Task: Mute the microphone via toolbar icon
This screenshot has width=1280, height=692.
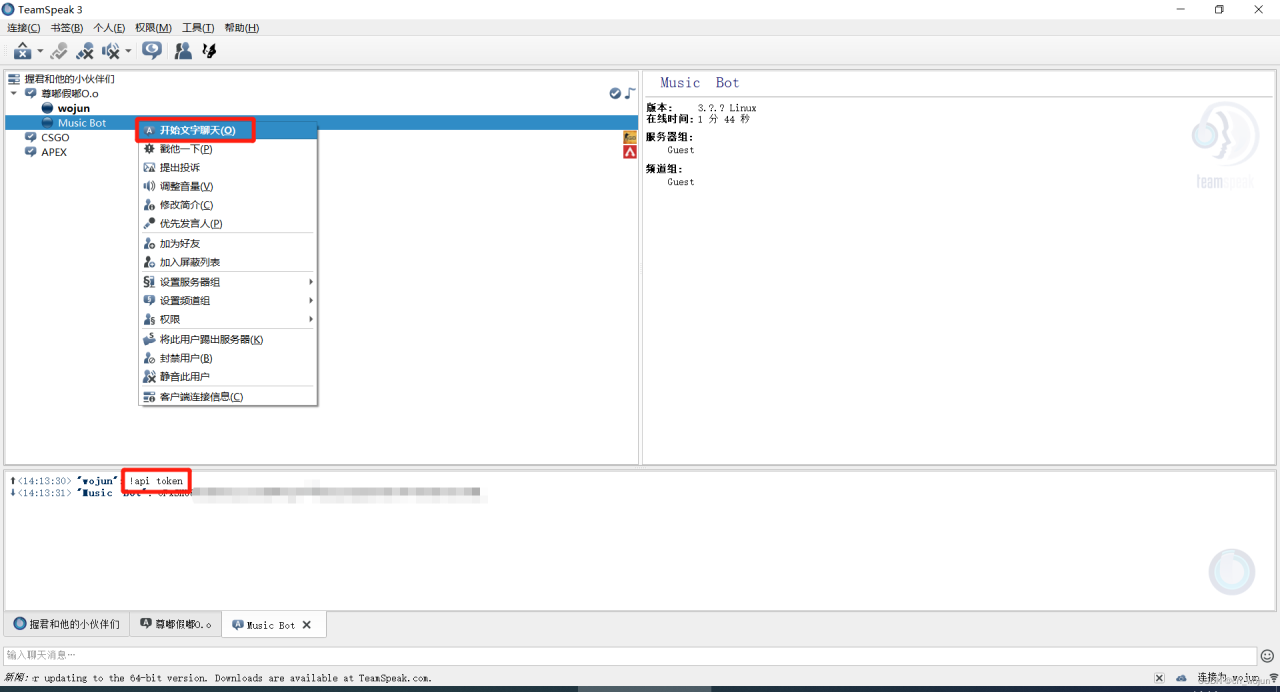Action: (x=85, y=50)
